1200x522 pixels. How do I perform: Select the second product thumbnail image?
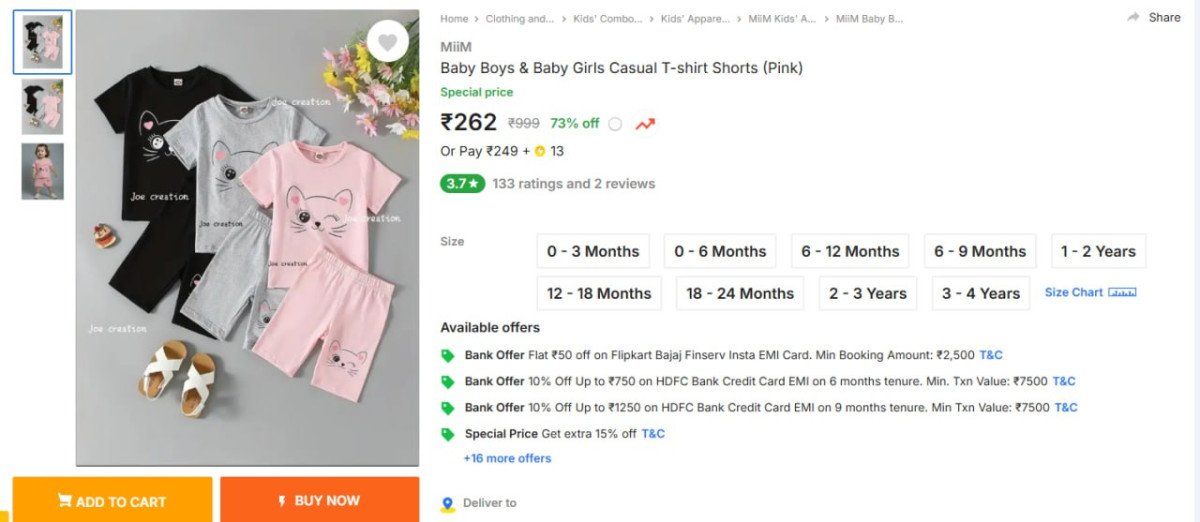tap(42, 107)
